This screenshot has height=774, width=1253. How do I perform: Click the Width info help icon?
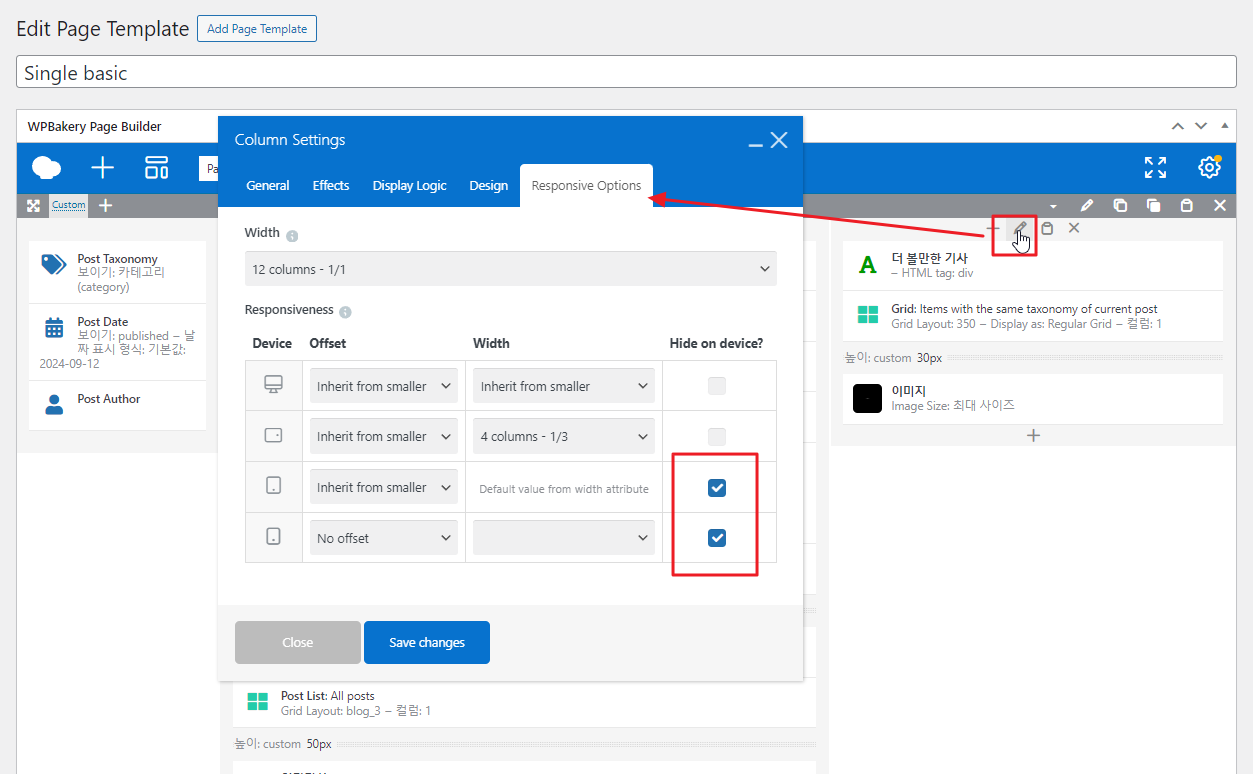pos(292,237)
